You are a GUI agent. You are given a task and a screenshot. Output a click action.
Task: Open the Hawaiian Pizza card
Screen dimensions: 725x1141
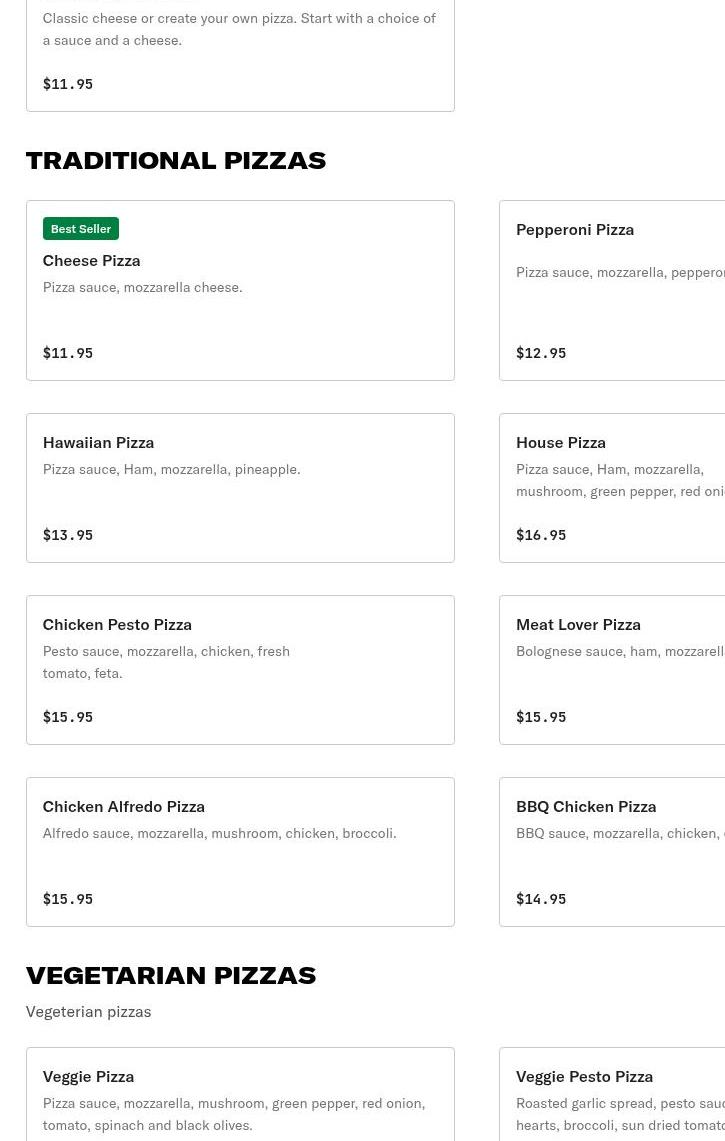point(240,487)
